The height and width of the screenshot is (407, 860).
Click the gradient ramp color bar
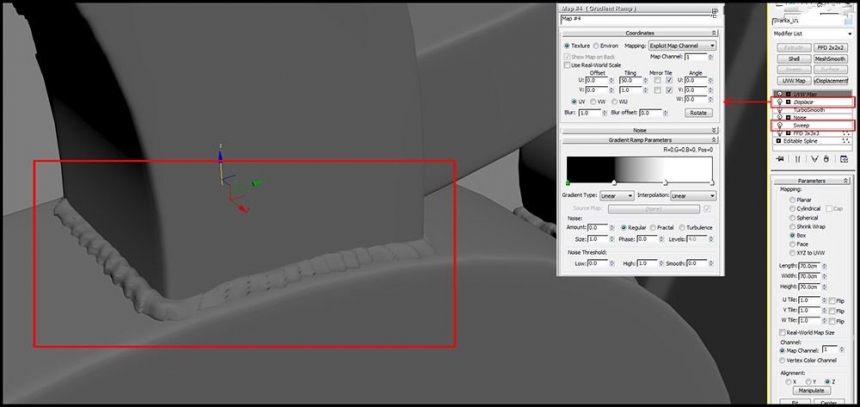(640, 168)
